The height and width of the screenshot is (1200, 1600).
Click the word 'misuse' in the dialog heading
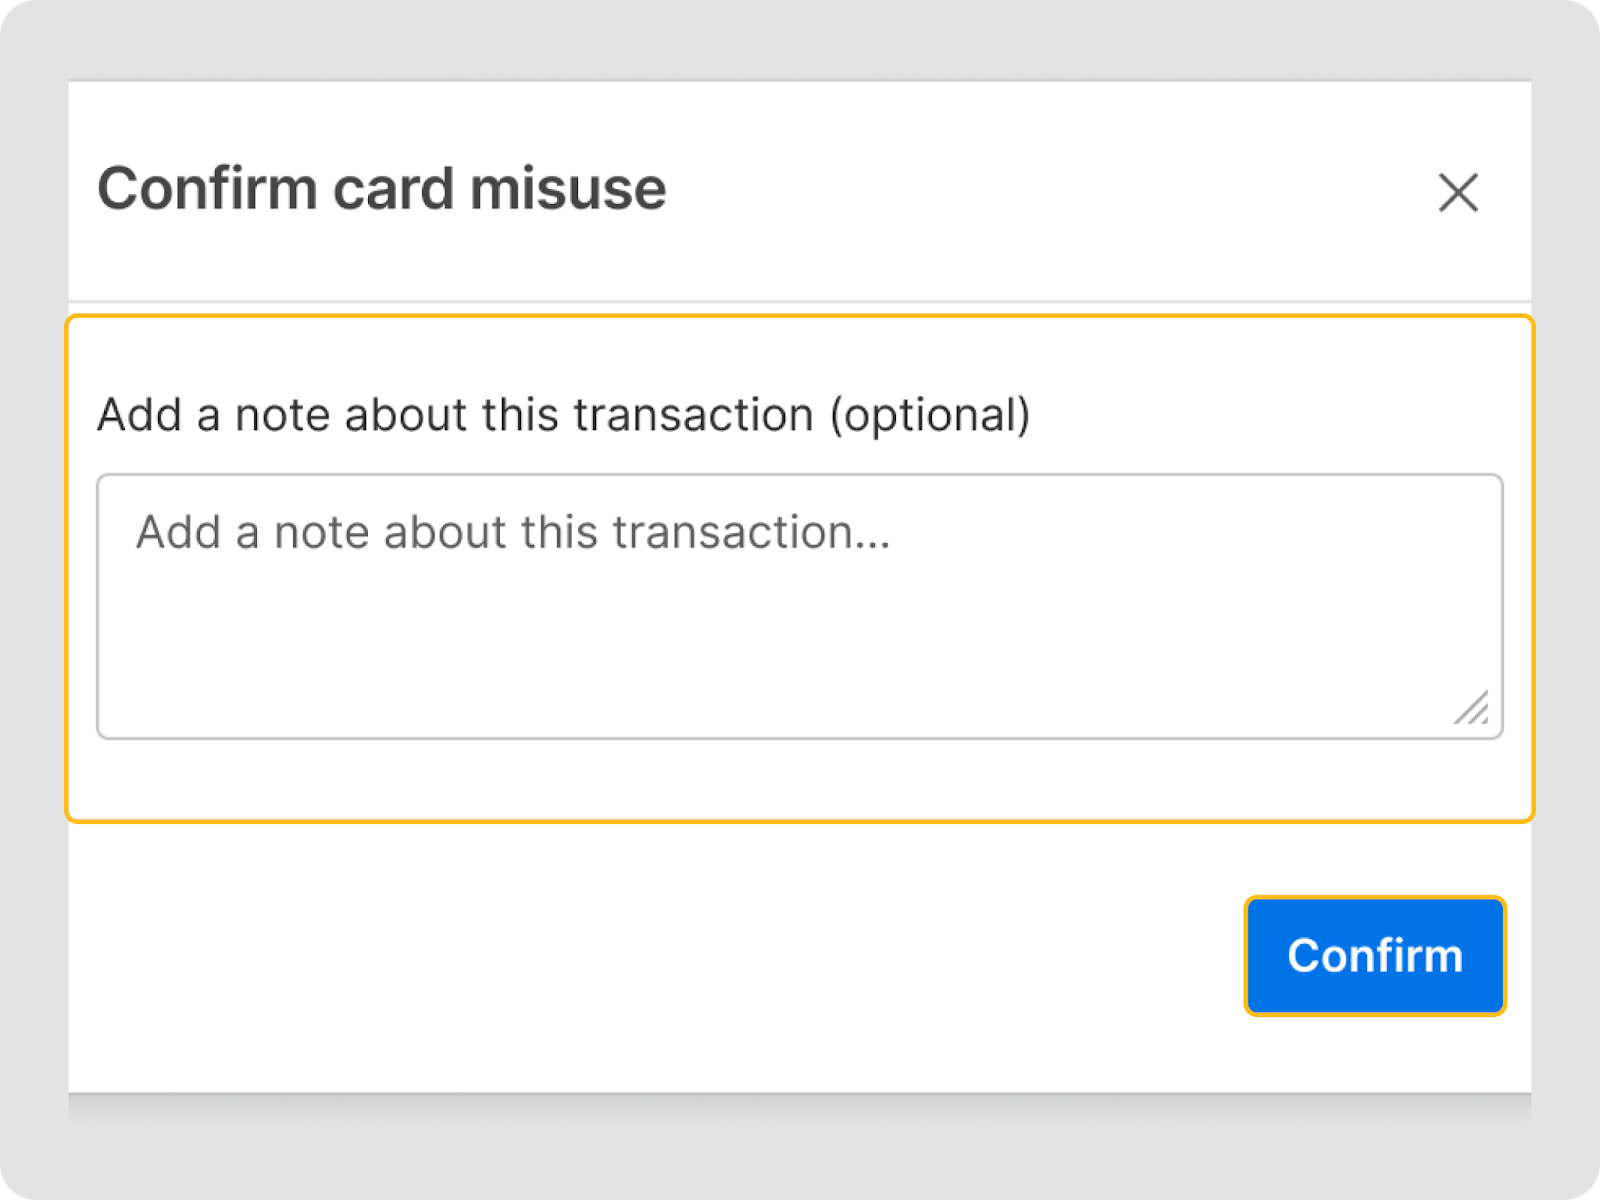(x=567, y=189)
